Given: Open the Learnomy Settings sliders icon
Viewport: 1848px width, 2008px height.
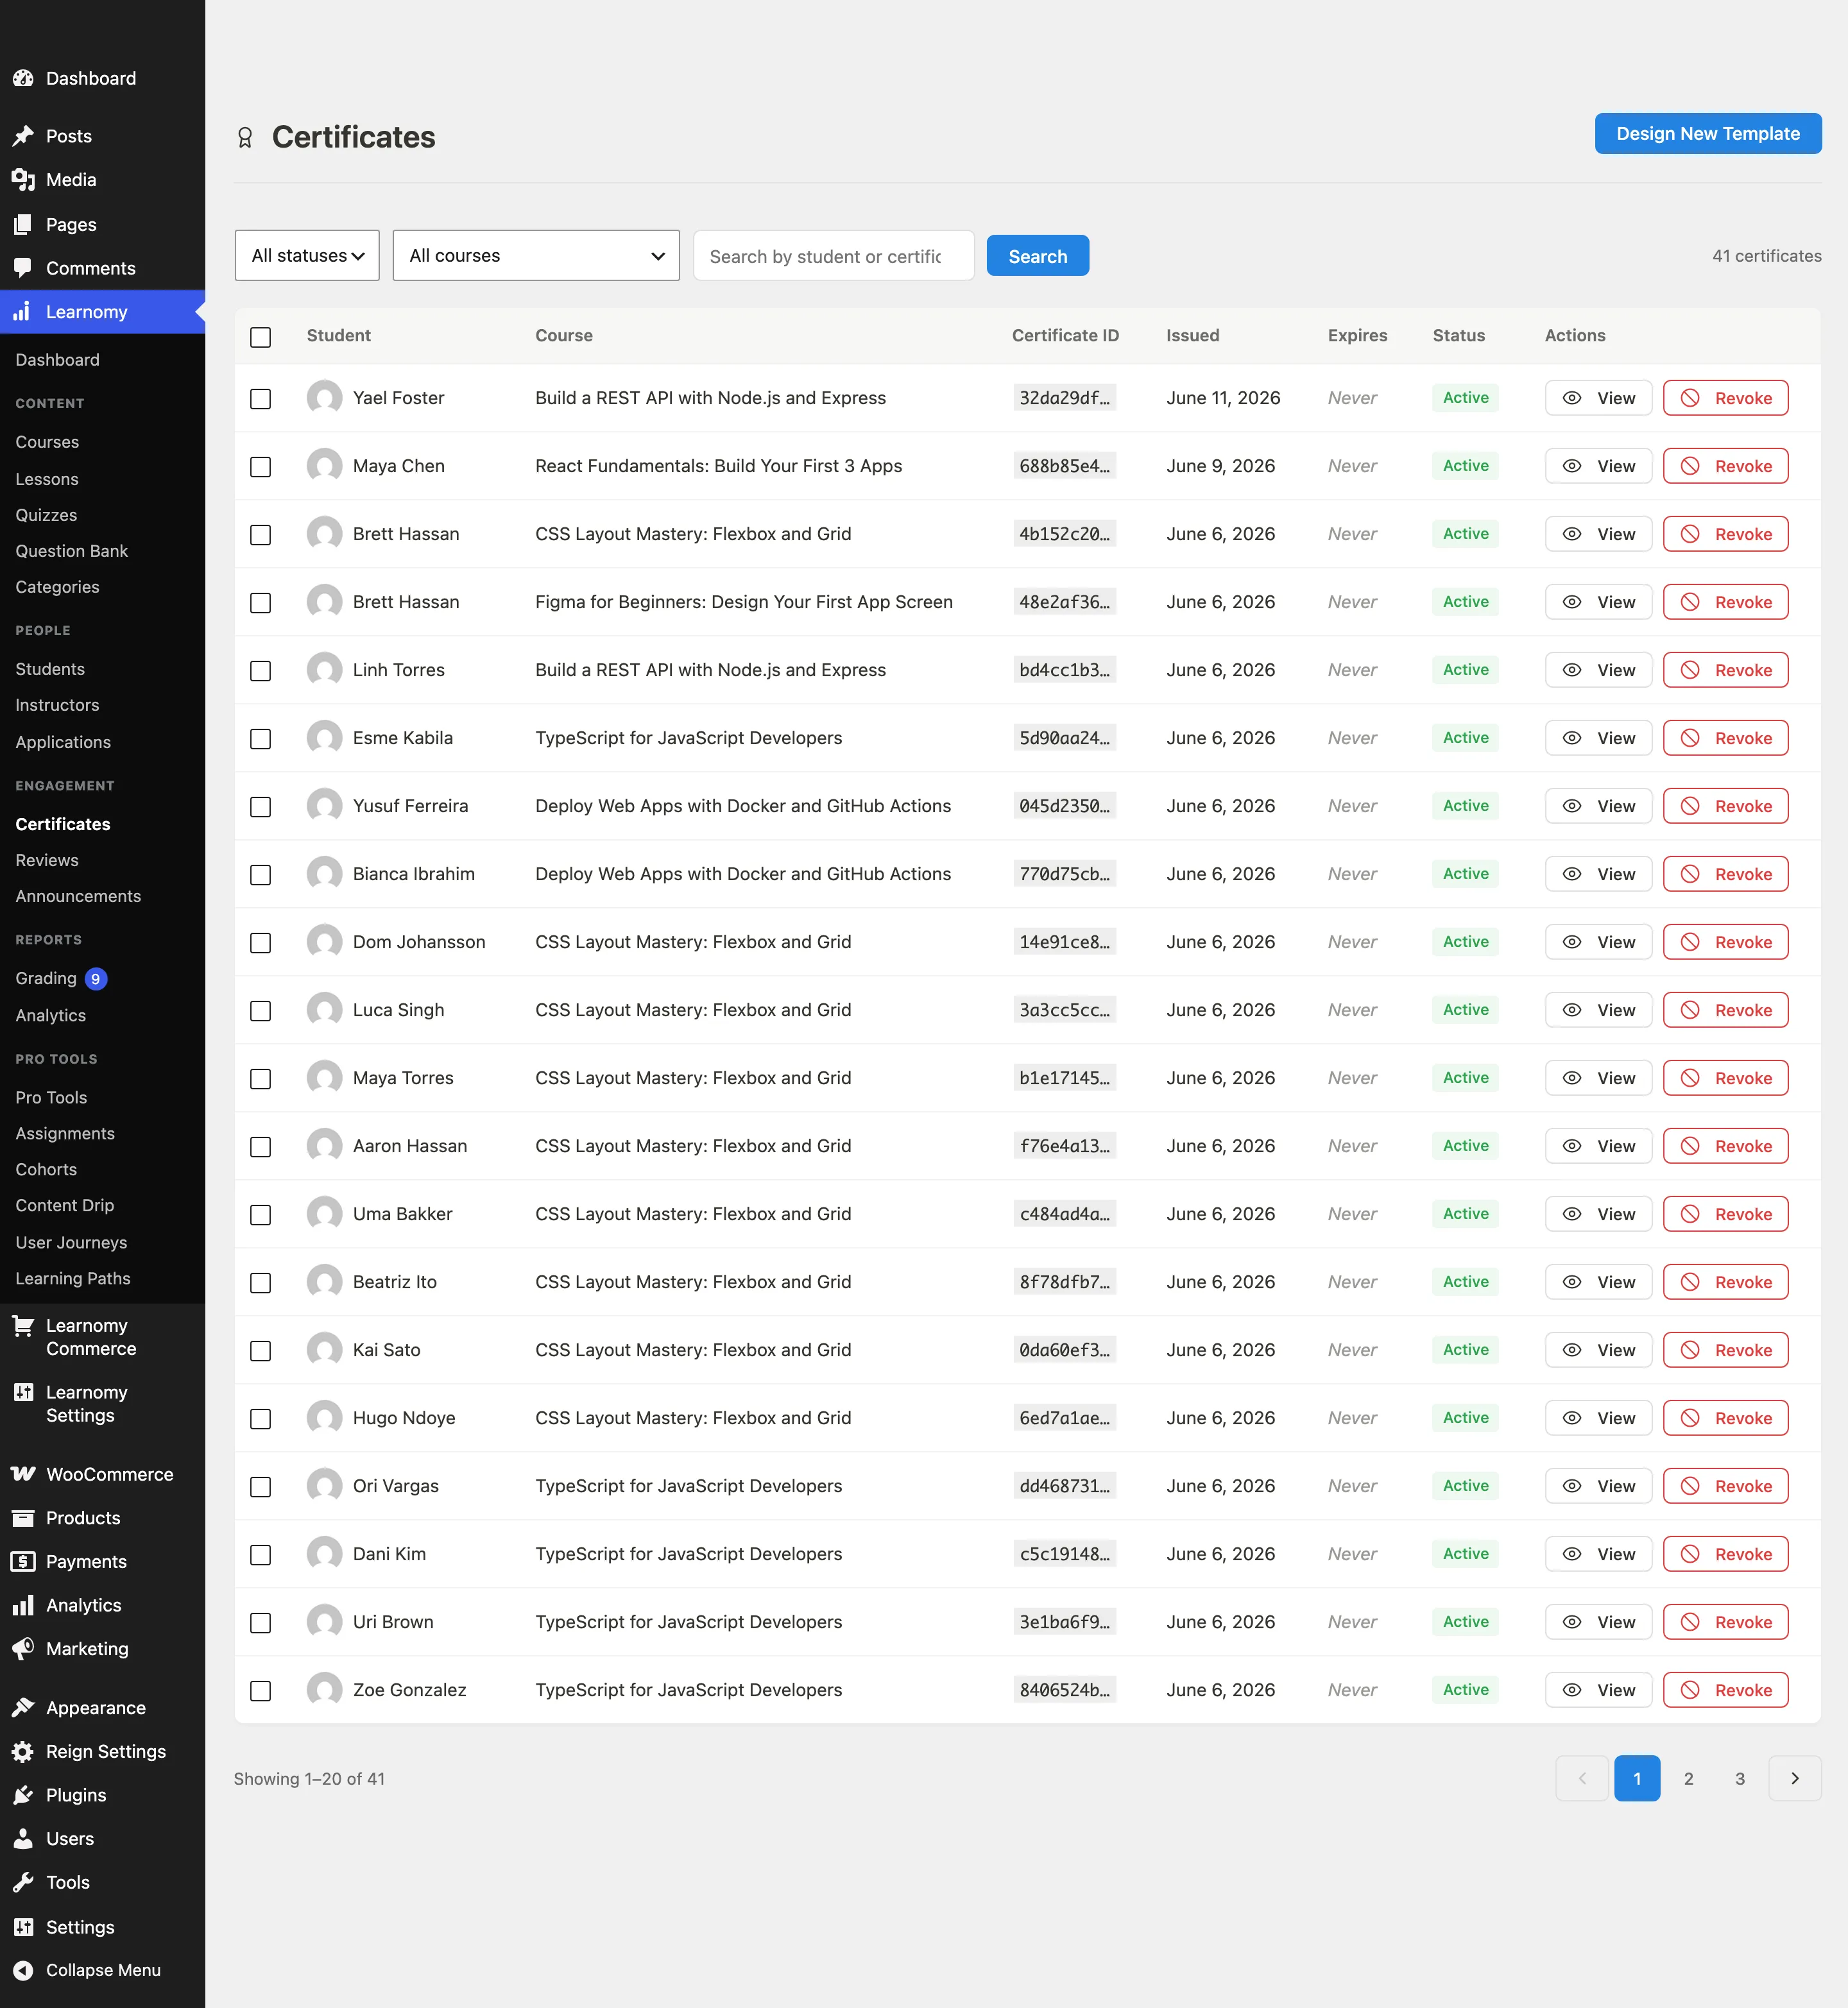Looking at the screenshot, I should click(23, 1392).
